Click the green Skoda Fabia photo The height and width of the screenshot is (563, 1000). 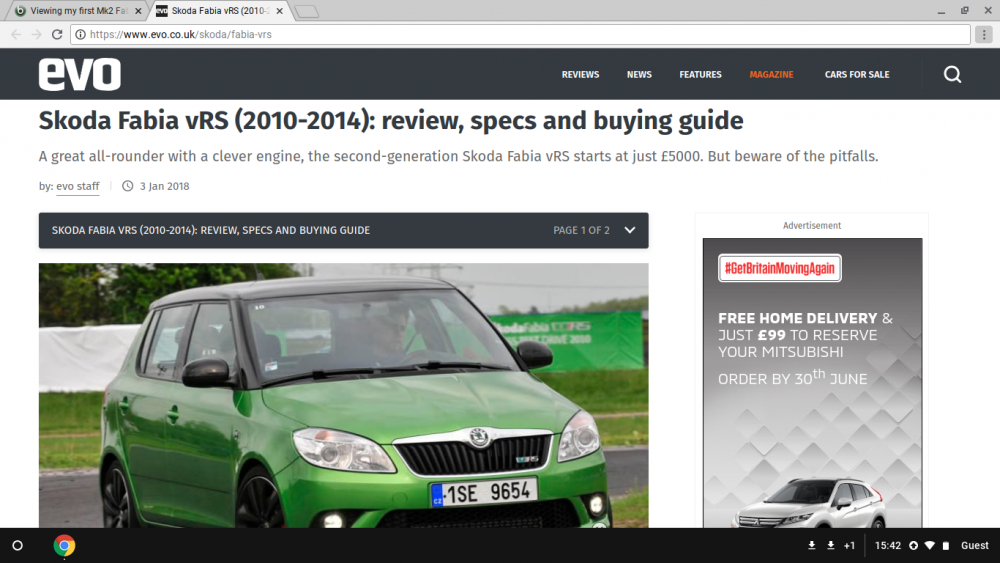pos(344,395)
